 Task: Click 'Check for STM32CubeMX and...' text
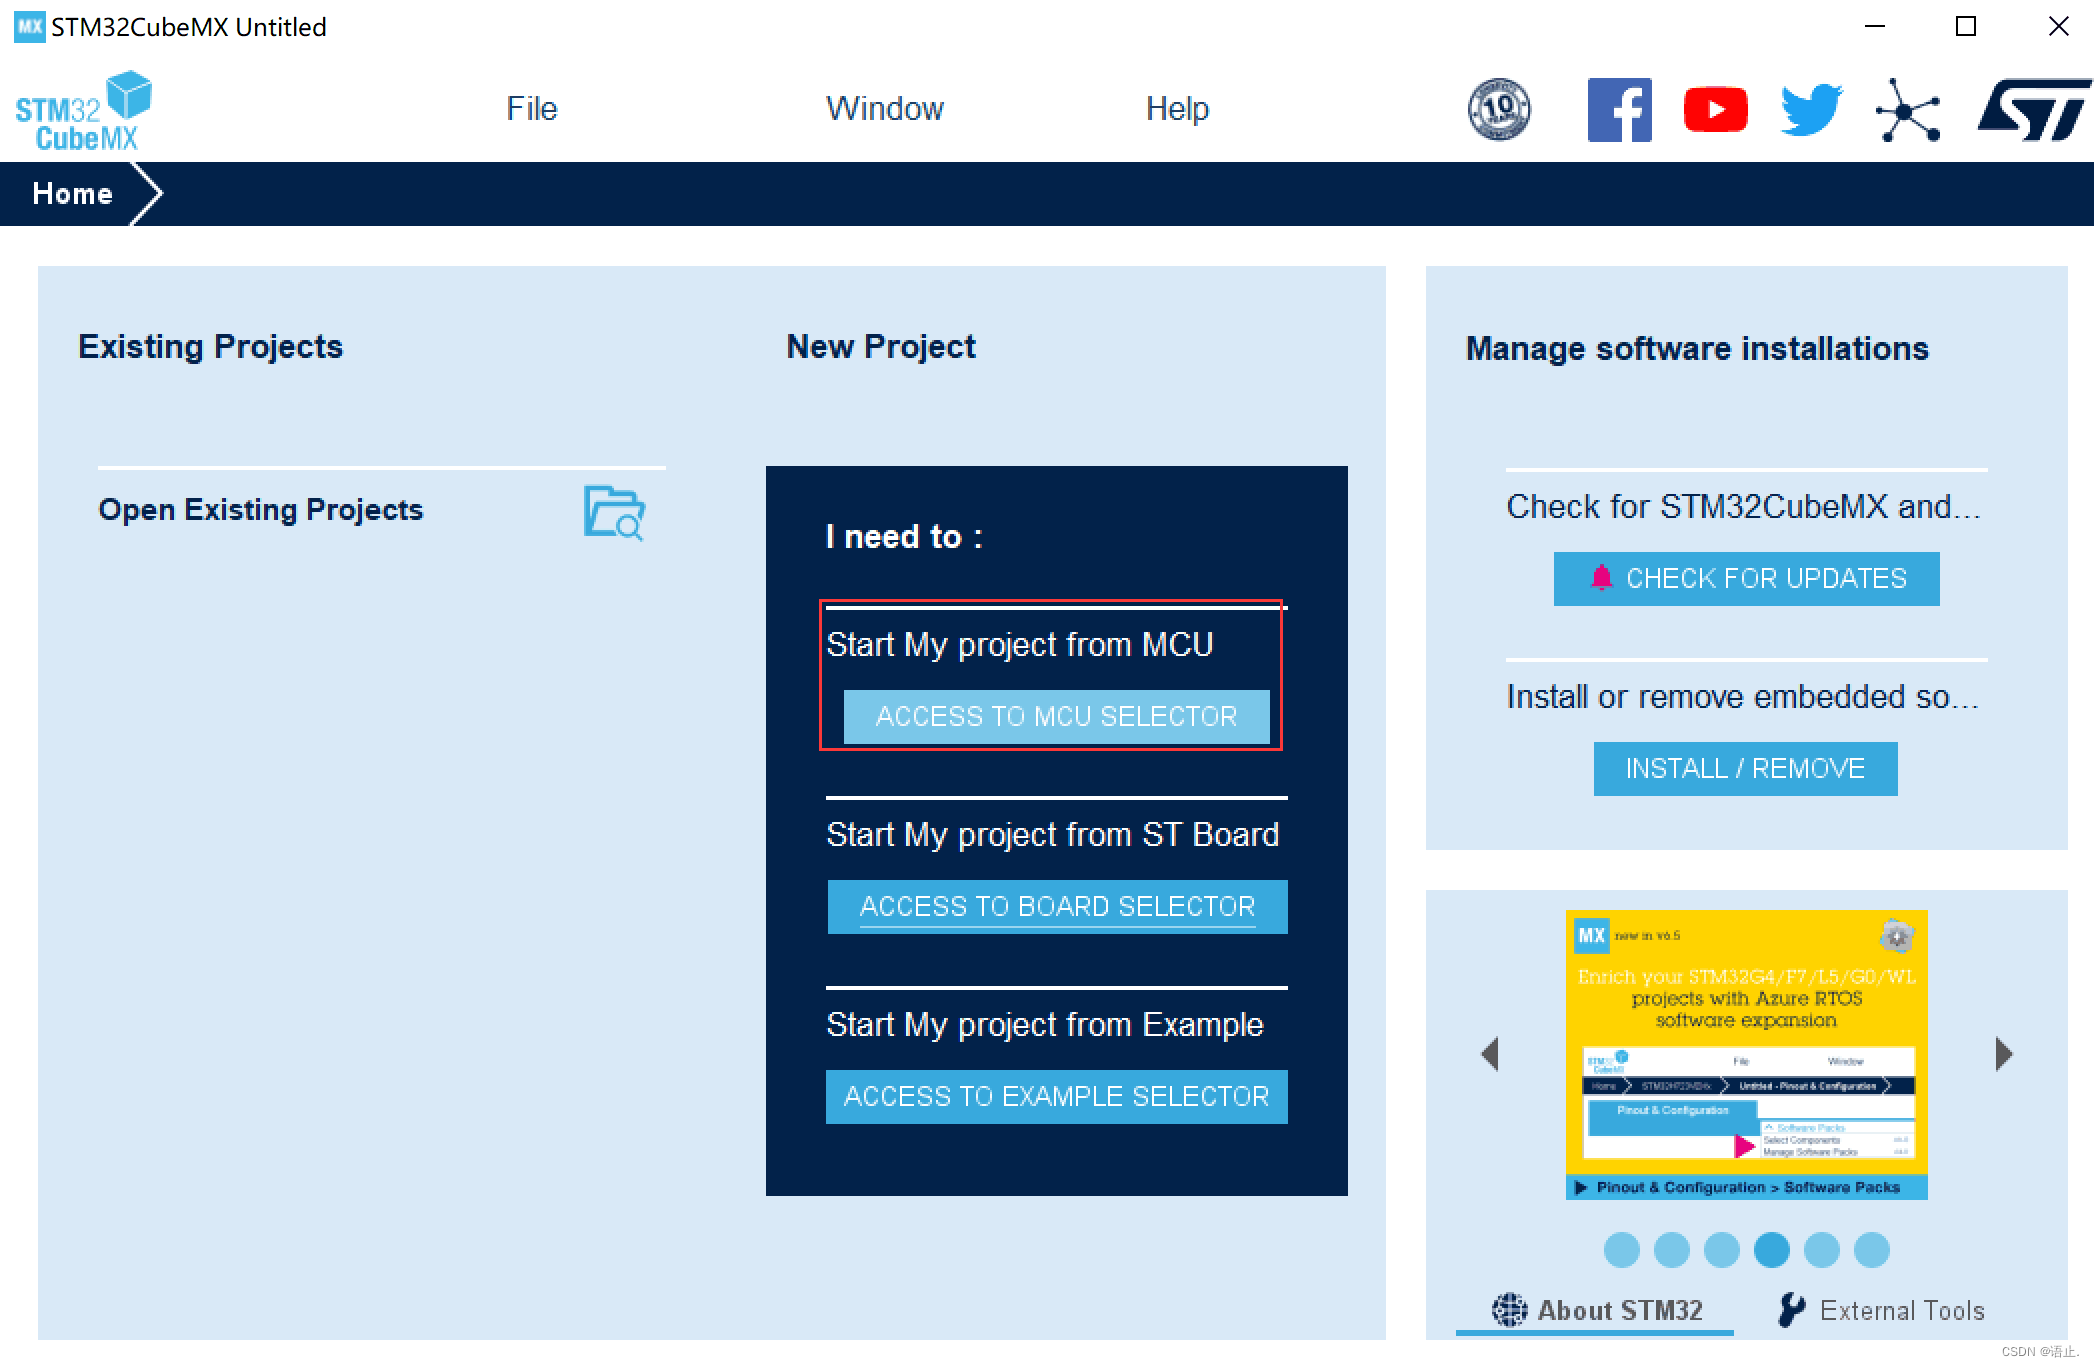click(1743, 507)
